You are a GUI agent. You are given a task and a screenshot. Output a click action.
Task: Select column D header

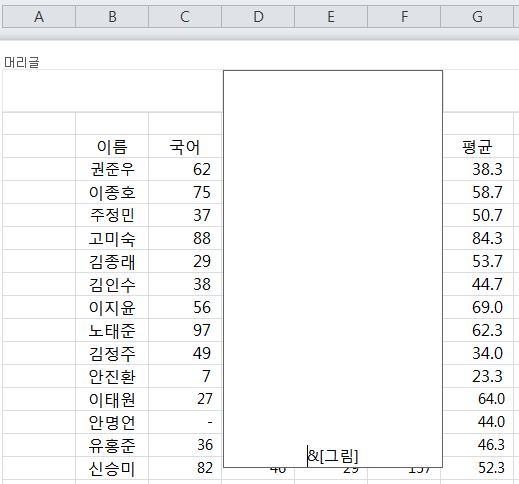point(258,17)
